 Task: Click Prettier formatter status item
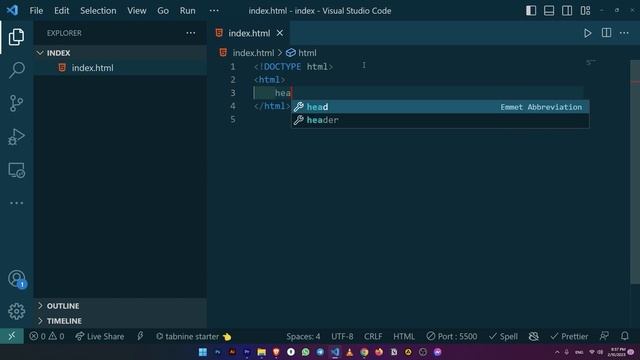point(569,336)
